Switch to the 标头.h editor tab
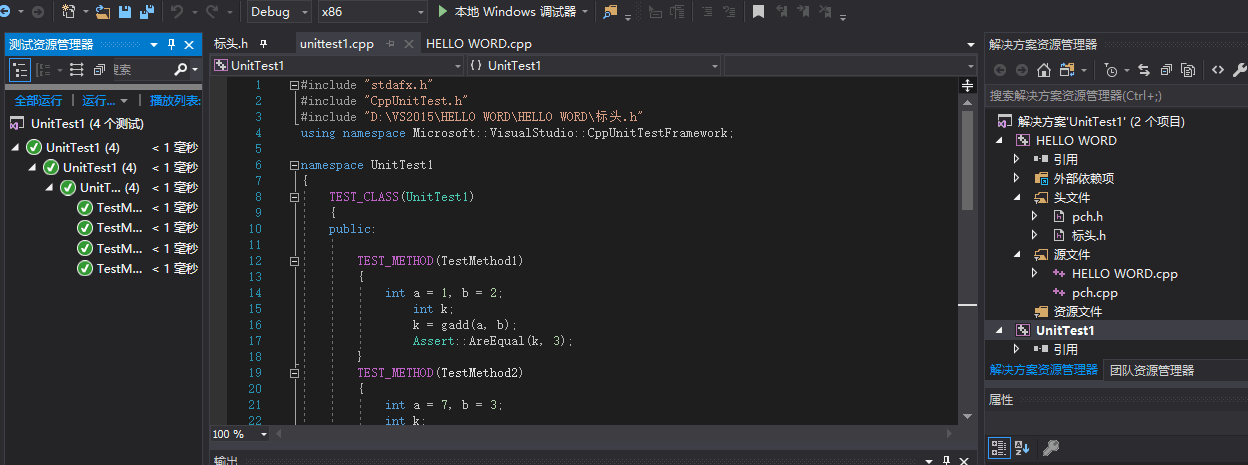 coord(230,44)
